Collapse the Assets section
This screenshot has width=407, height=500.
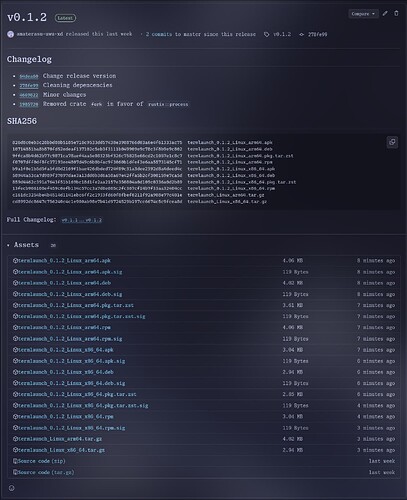click(23, 245)
